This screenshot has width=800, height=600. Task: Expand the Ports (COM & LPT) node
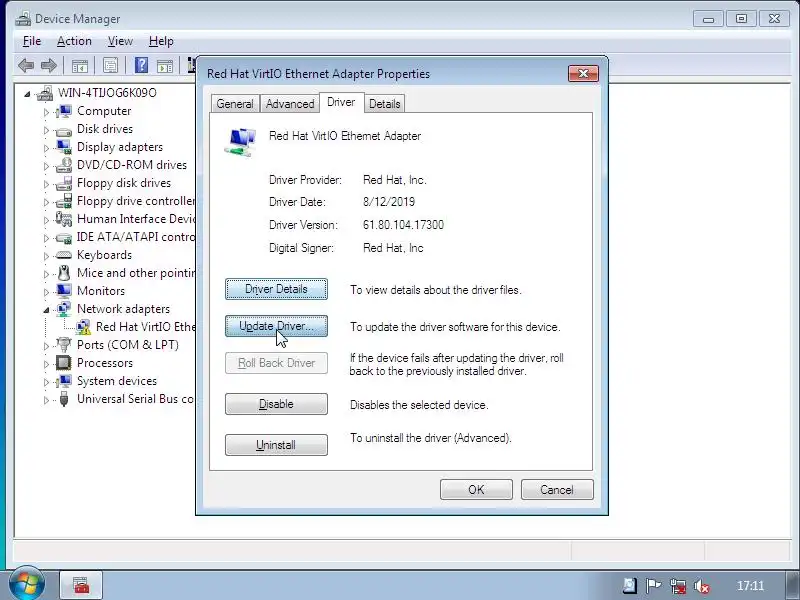46,346
